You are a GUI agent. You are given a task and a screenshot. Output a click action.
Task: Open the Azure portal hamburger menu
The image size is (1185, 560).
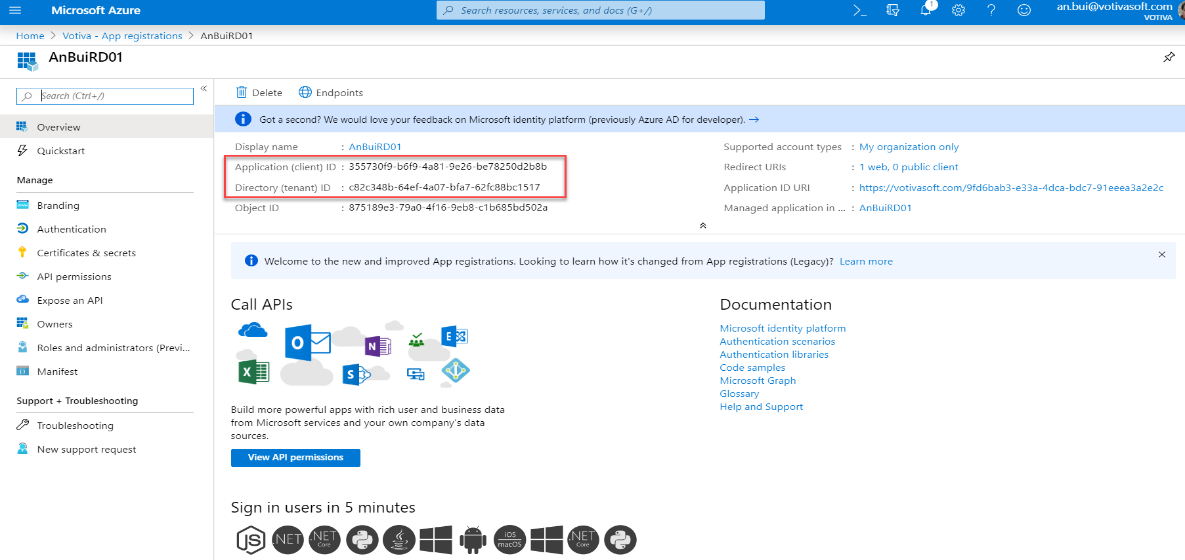coord(14,11)
